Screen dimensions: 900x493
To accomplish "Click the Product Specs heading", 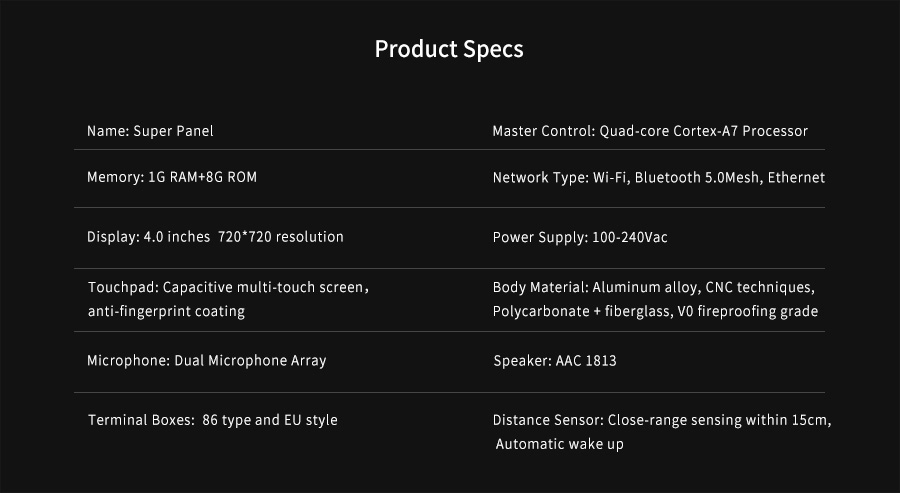I will pyautogui.click(x=449, y=49).
